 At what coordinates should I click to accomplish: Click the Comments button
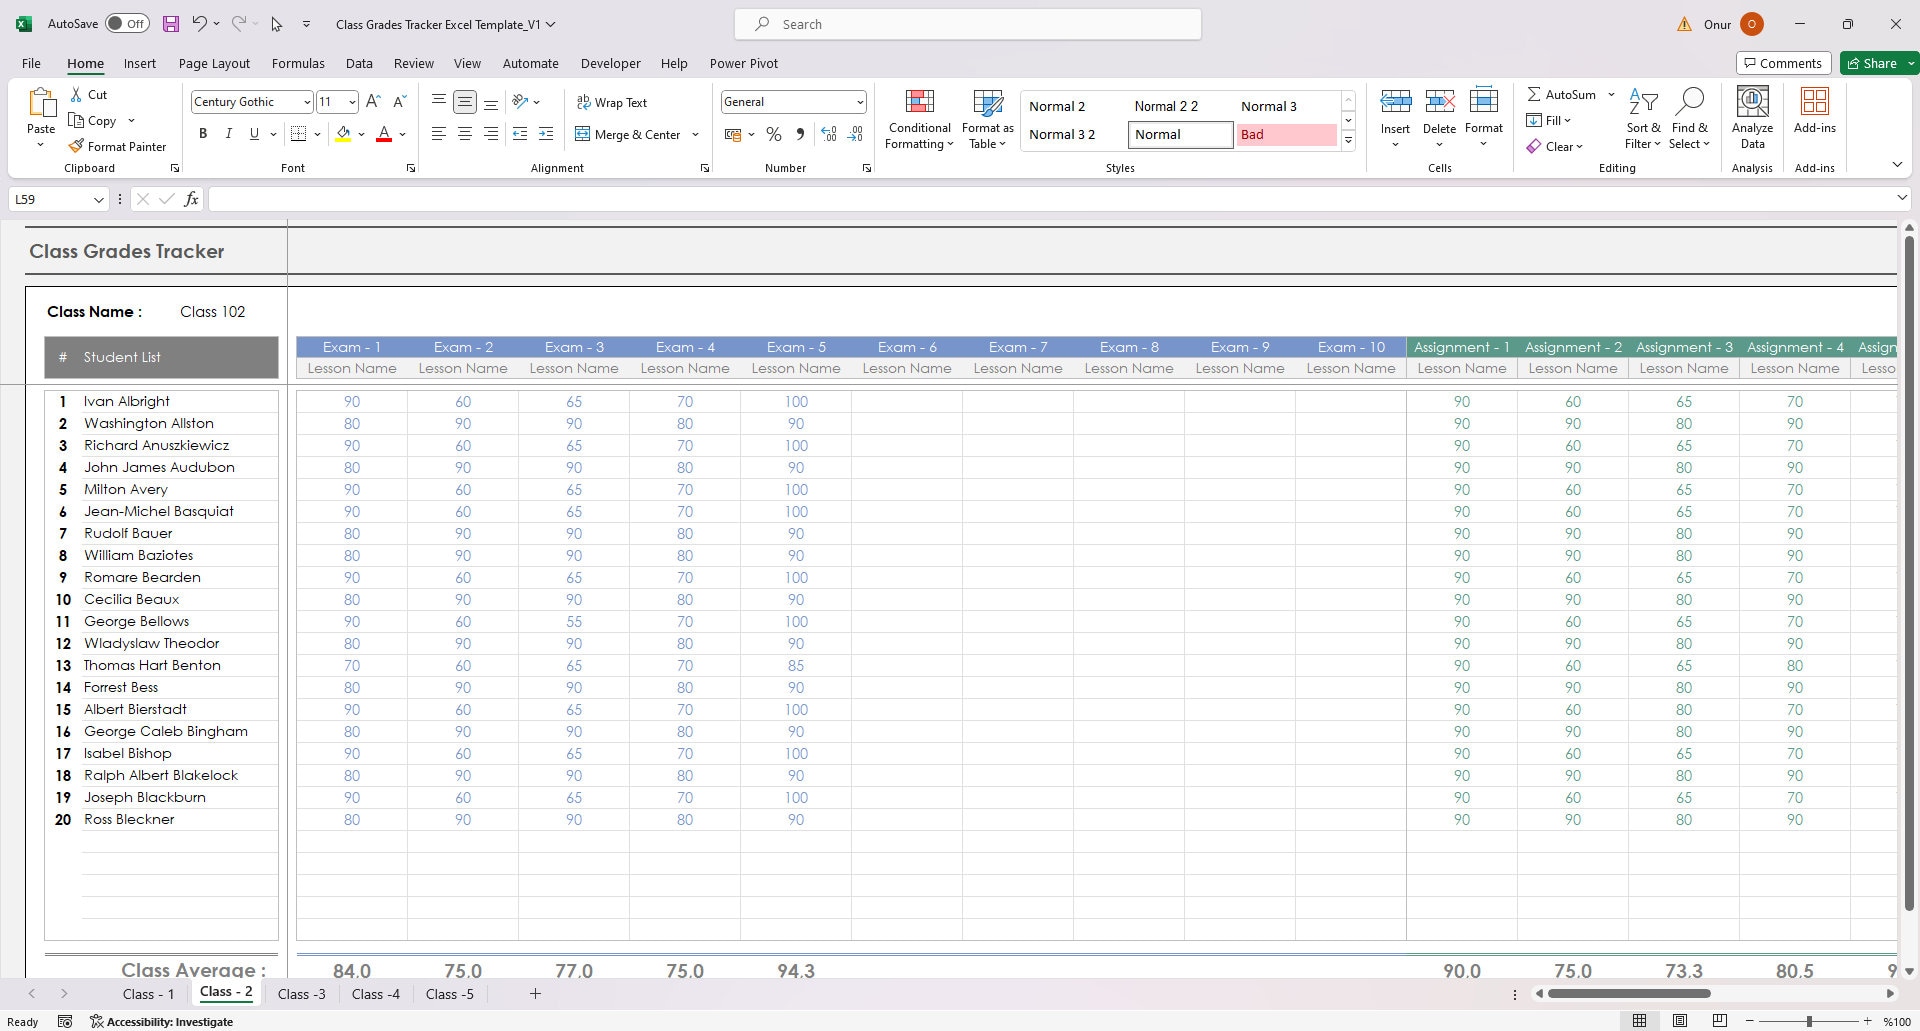pos(1784,62)
